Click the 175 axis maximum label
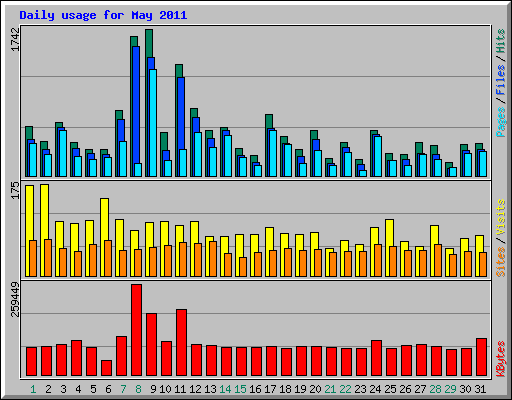Viewport: 512px width, 400px height. pos(15,190)
